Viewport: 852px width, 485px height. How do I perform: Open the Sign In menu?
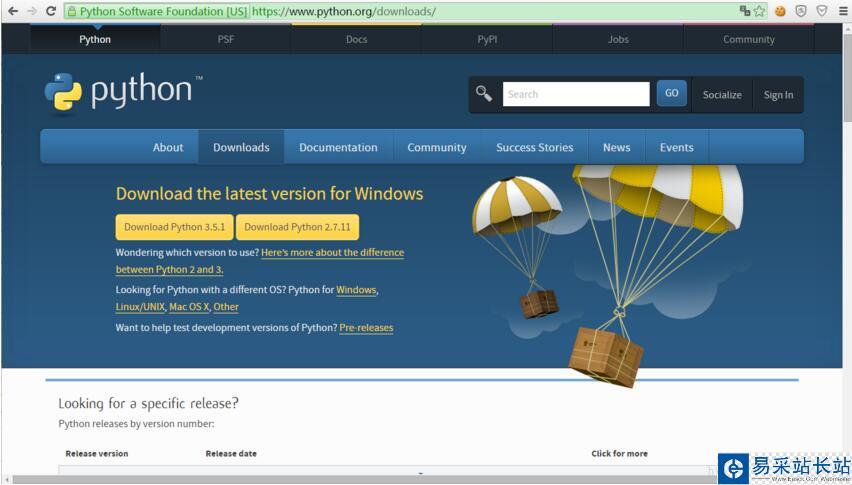click(x=778, y=95)
